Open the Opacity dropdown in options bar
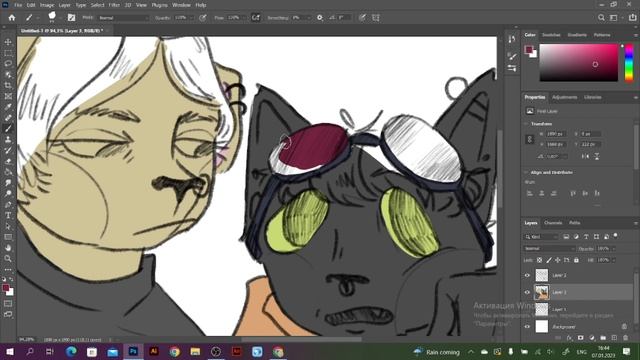 click(x=191, y=18)
